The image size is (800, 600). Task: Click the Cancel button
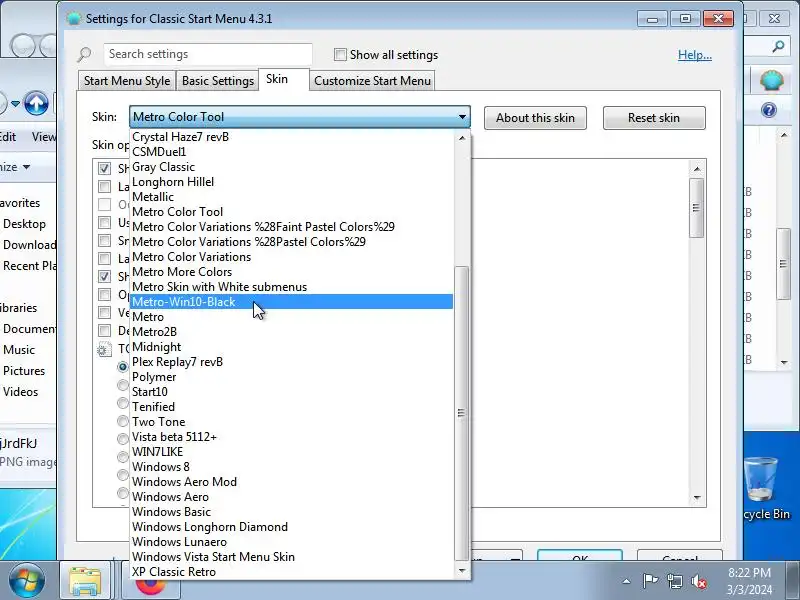pos(680,556)
